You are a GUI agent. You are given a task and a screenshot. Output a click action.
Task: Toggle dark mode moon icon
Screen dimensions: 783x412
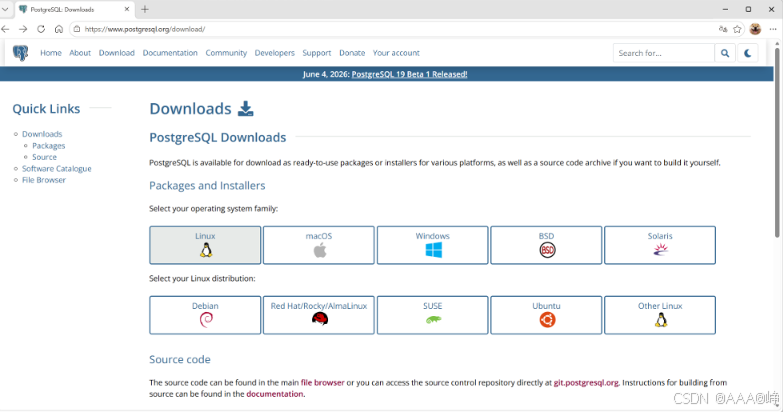coord(748,53)
